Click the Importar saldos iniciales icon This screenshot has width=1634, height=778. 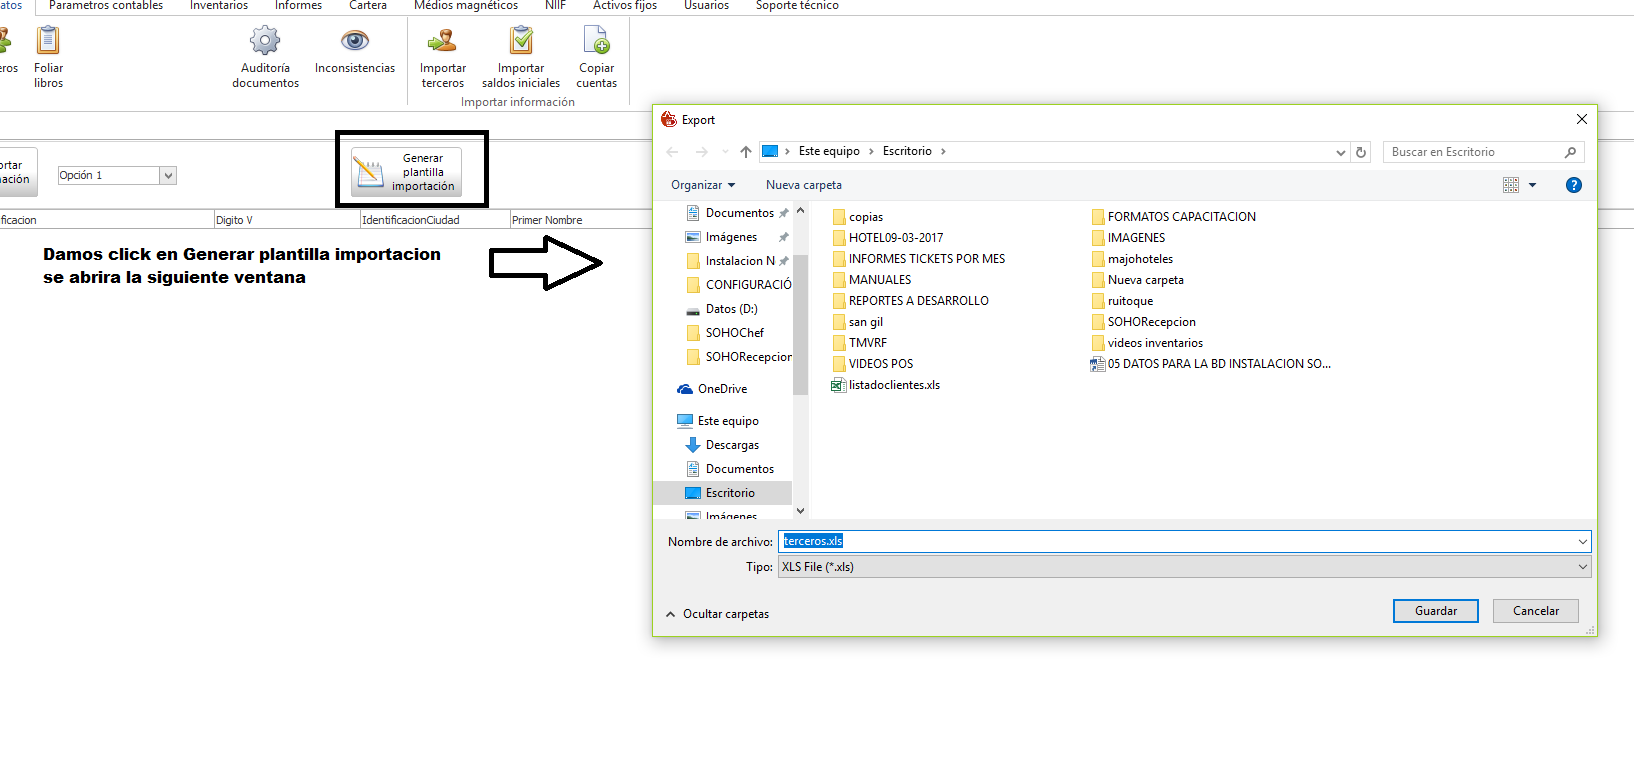click(521, 41)
